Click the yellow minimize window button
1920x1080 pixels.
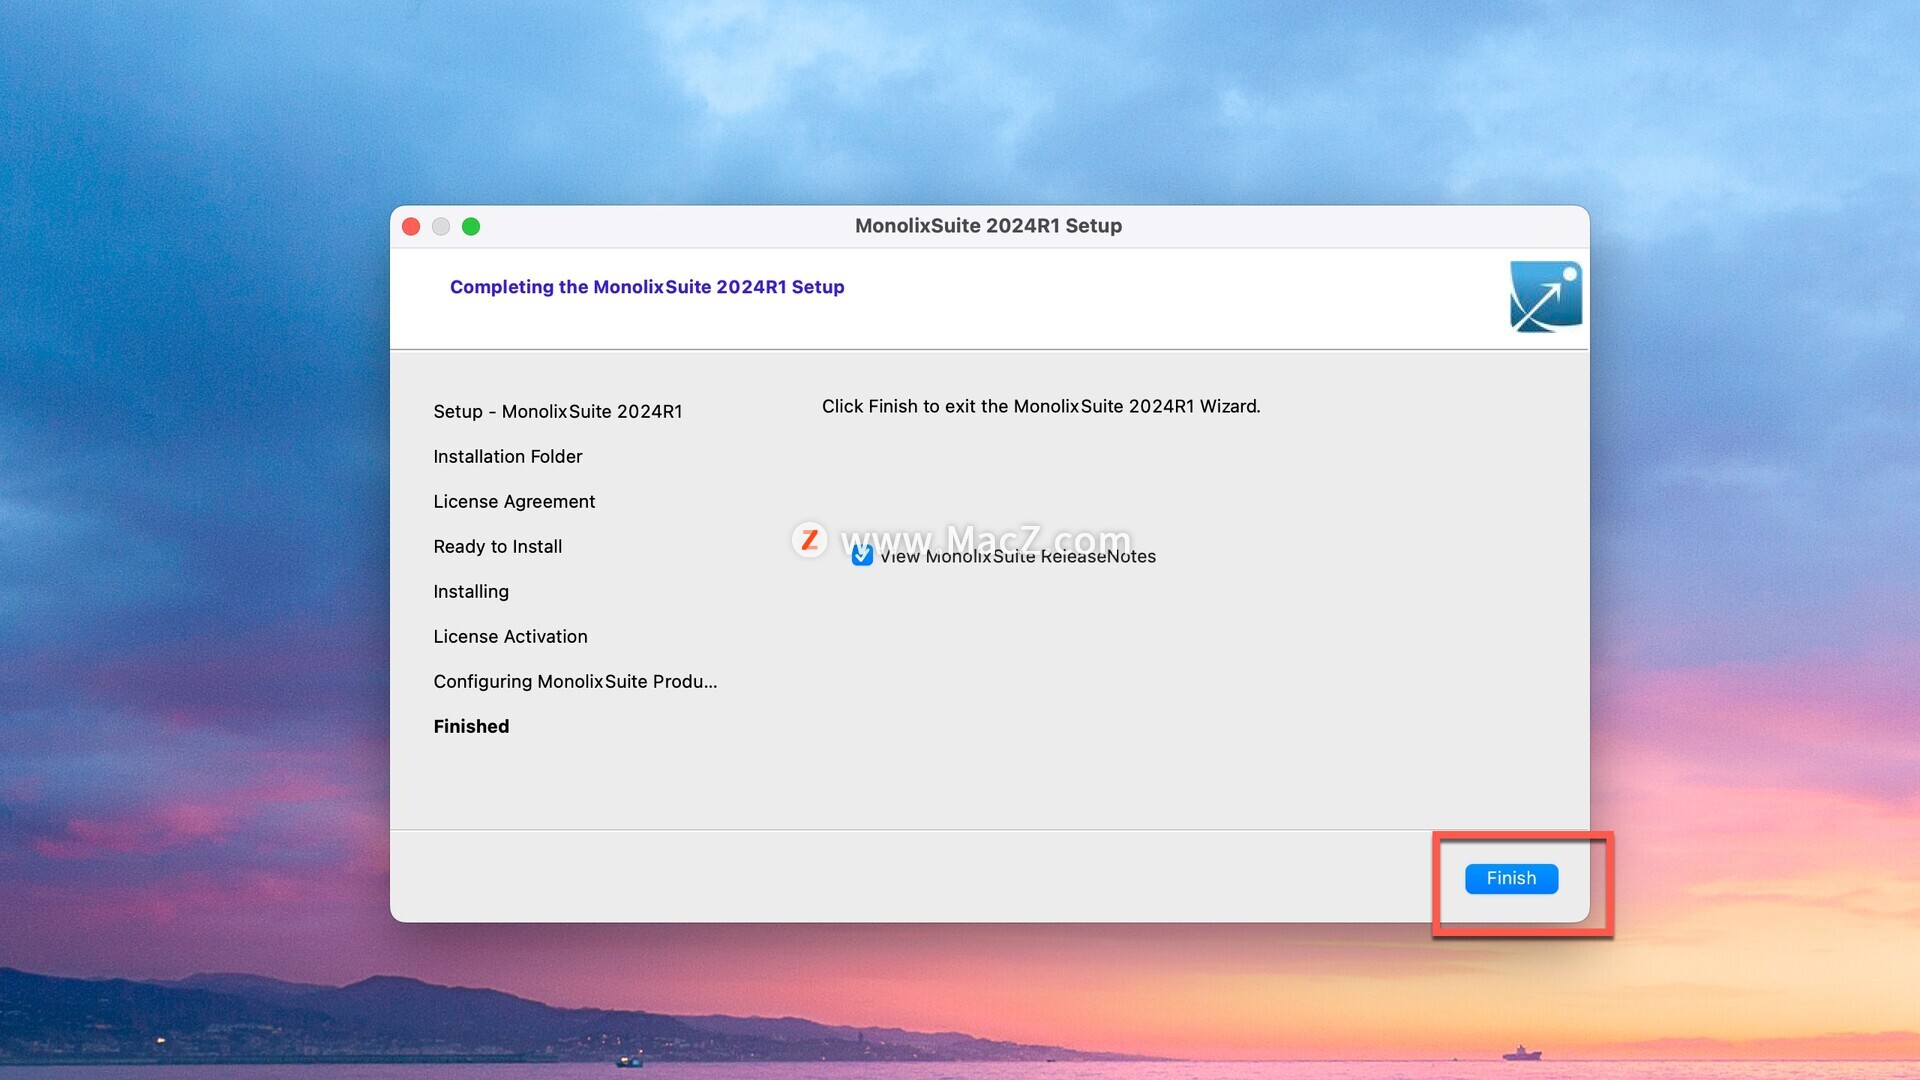coord(441,227)
